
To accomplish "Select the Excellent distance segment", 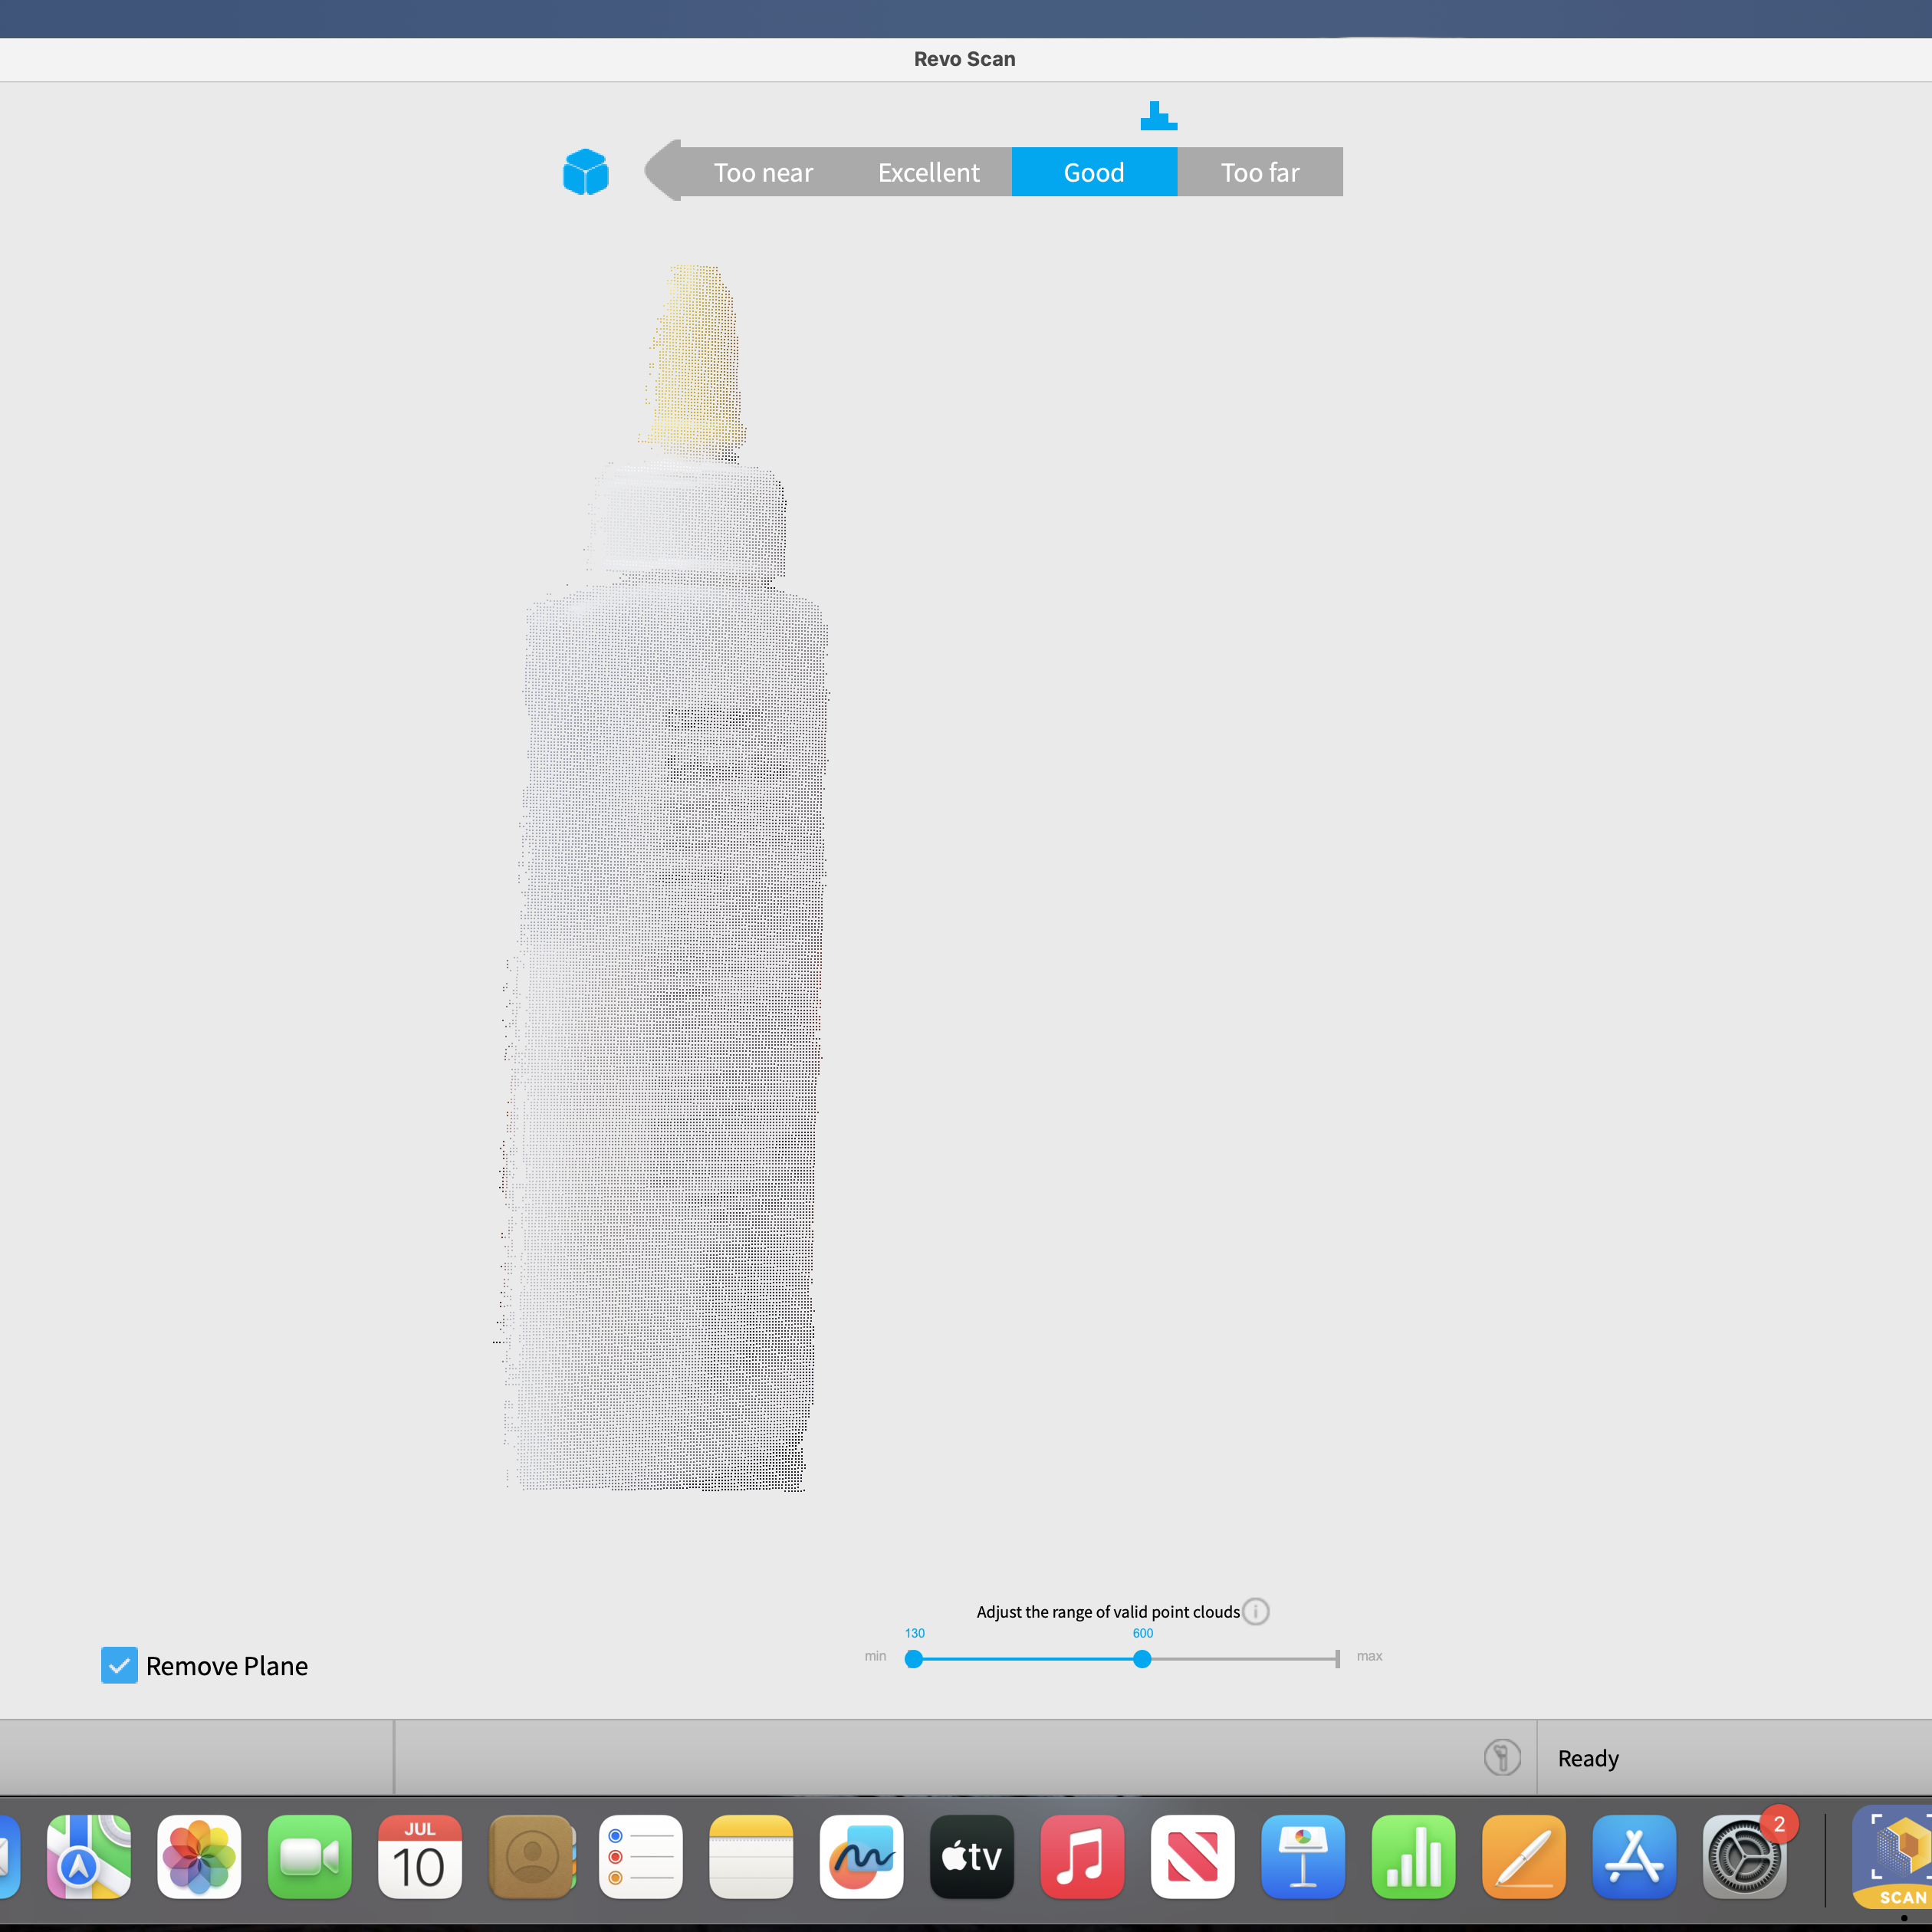I will 929,172.
